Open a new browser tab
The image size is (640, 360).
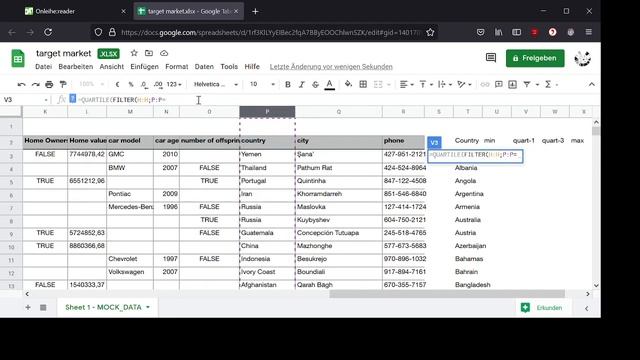click(x=255, y=11)
